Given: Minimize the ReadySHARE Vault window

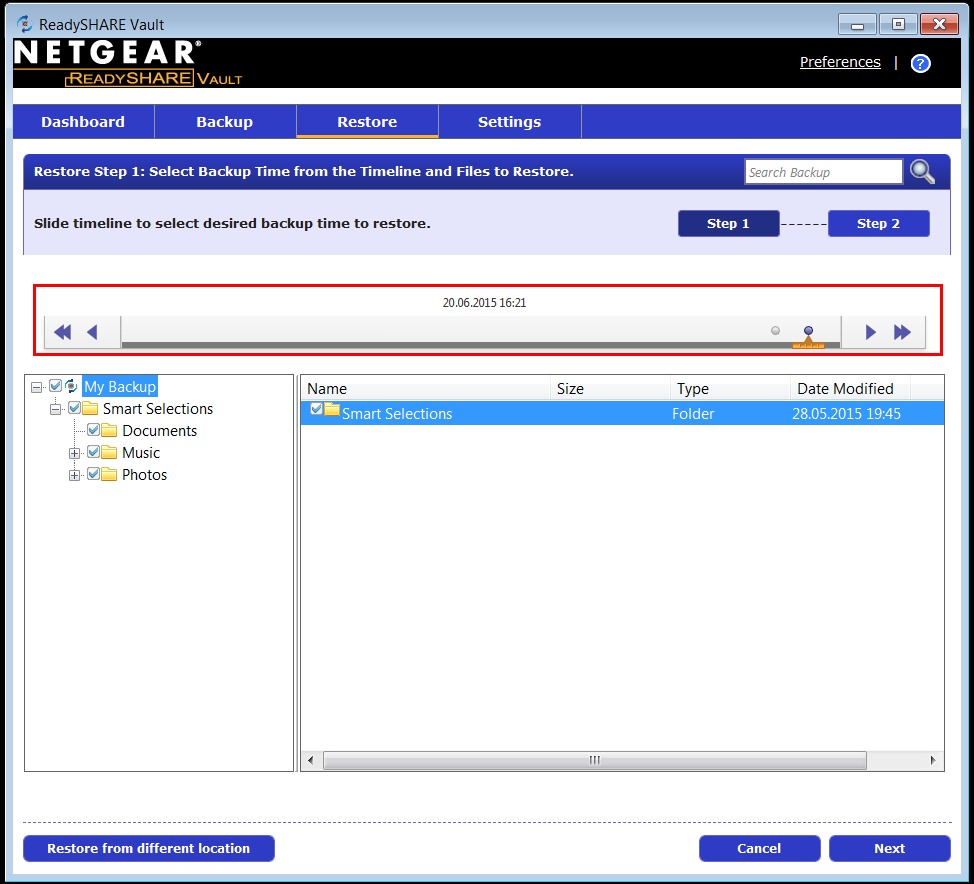Looking at the screenshot, I should tap(857, 24).
